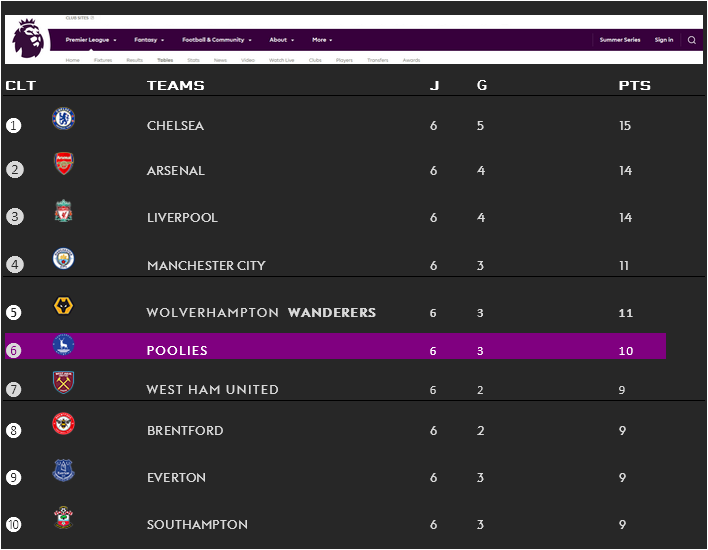Click the Wolverhampton Wanderers wolf crest
The width and height of the screenshot is (708, 550).
[x=63, y=306]
